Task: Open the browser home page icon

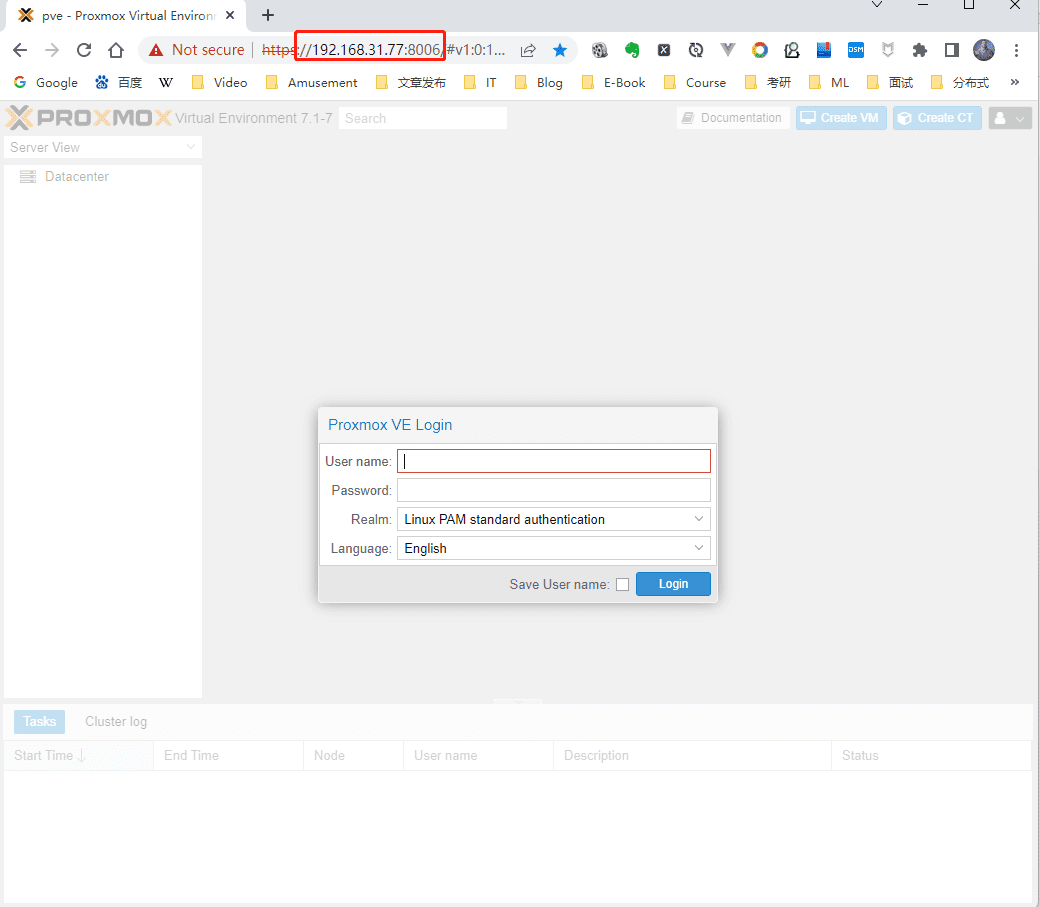Action: point(116,50)
